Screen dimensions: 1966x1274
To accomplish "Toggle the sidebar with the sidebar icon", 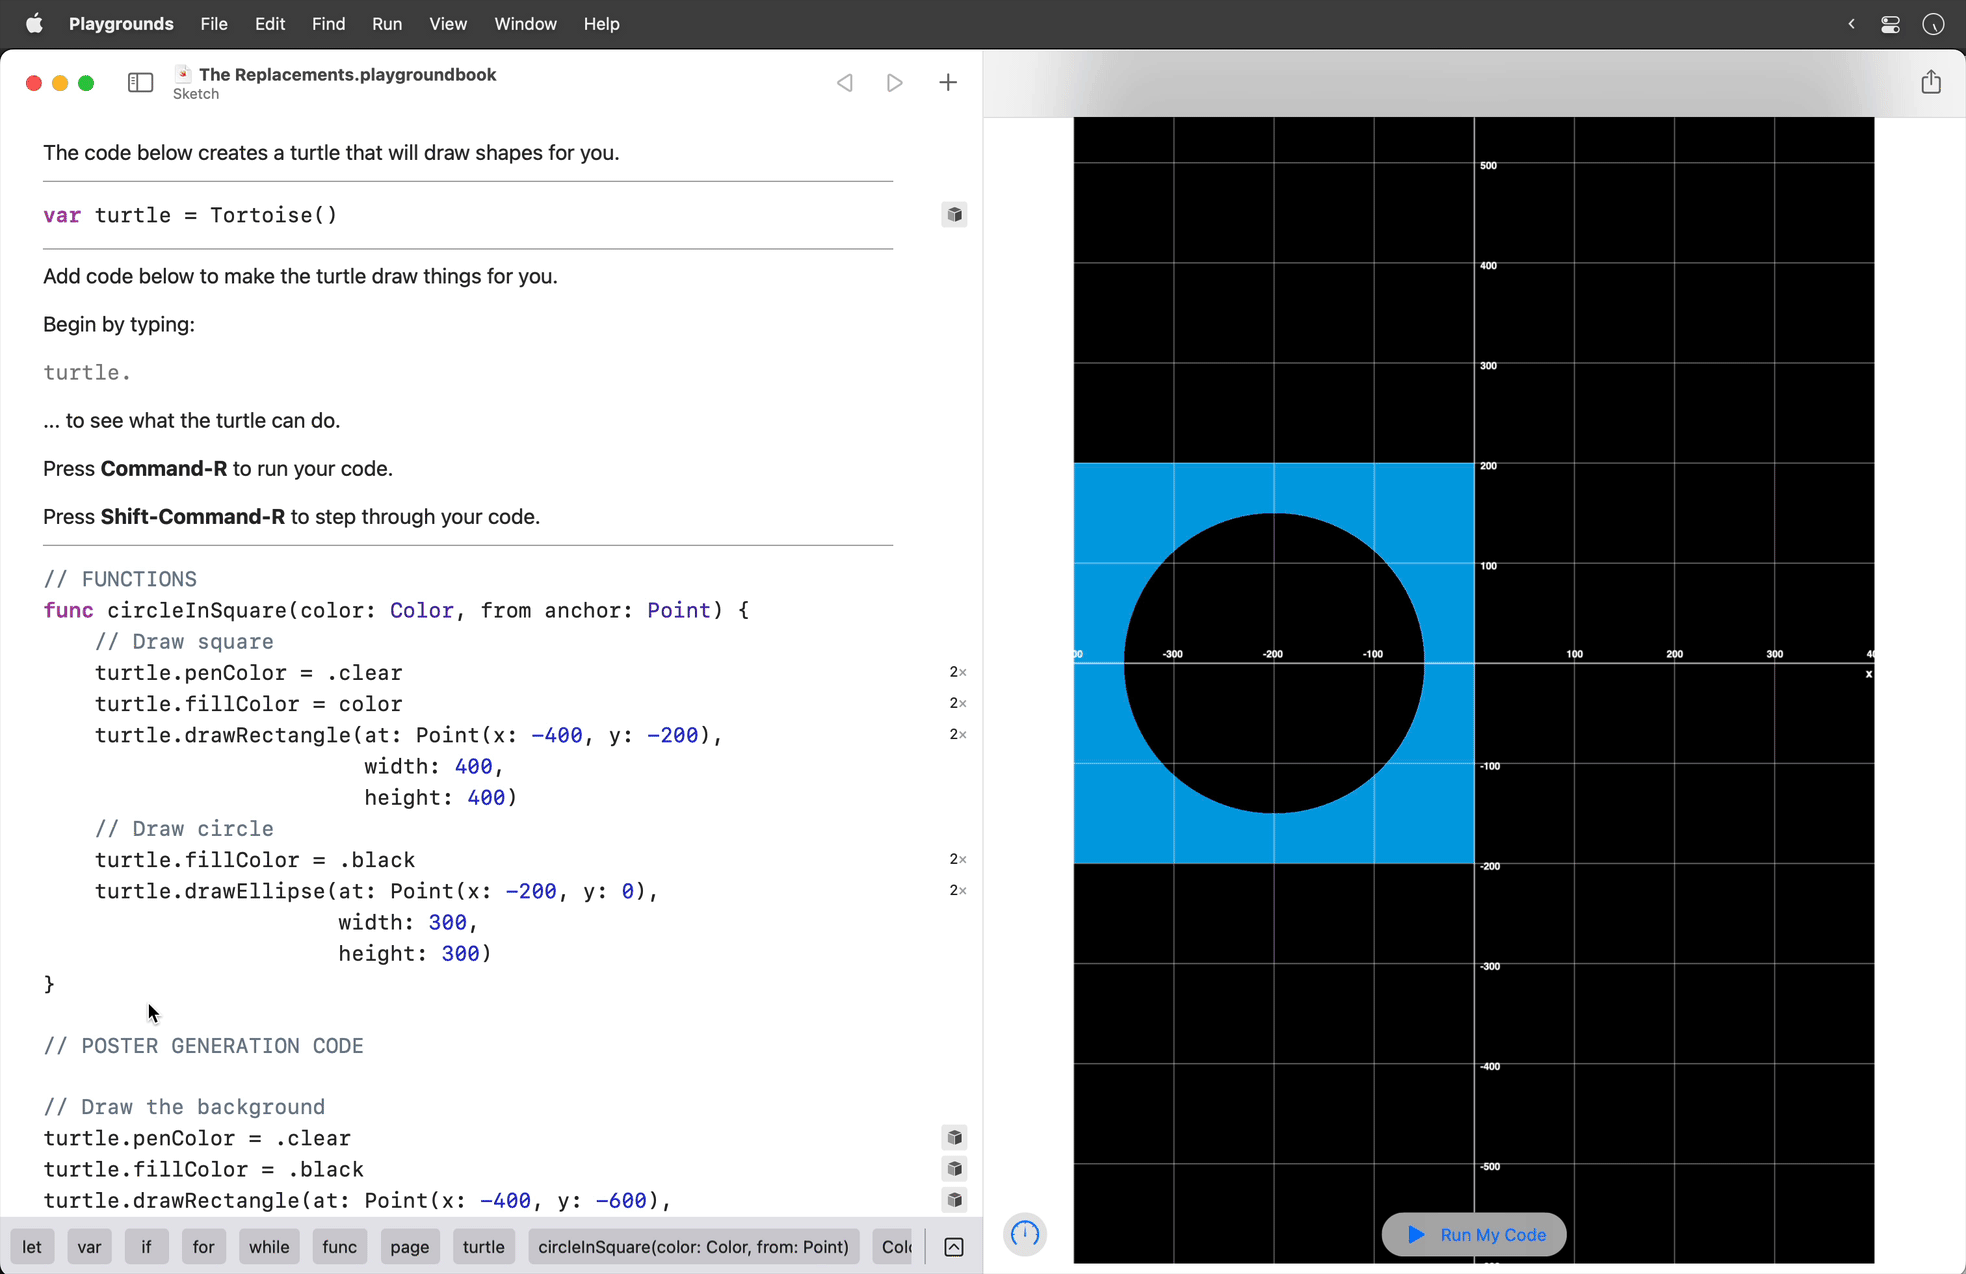I will (140, 82).
